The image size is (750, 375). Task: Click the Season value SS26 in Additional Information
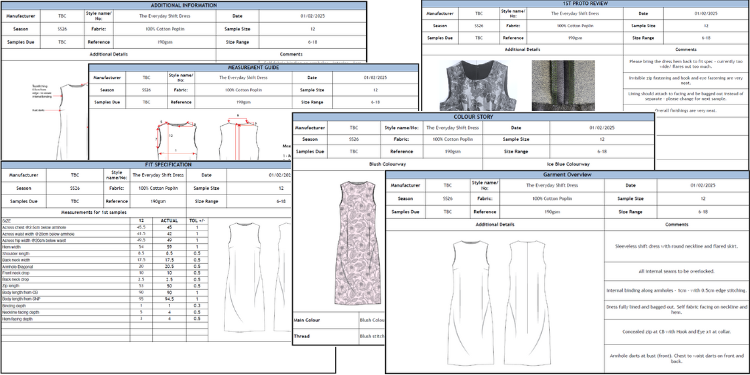pos(62,29)
